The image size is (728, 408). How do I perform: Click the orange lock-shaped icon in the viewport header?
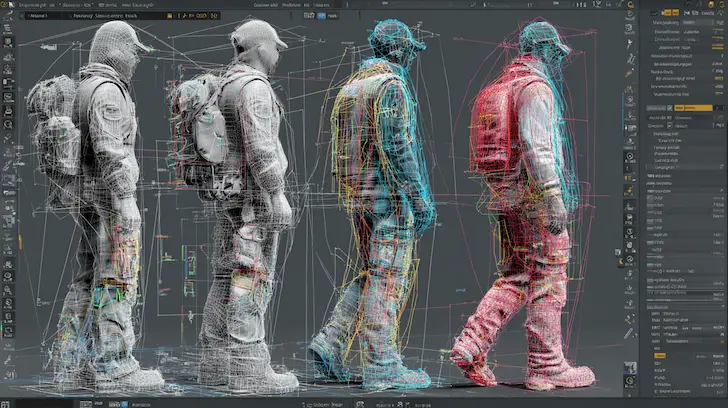tap(169, 16)
